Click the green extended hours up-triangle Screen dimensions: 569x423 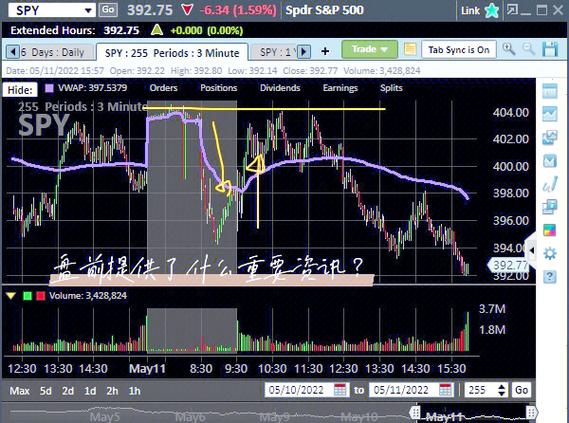pyautogui.click(x=157, y=30)
